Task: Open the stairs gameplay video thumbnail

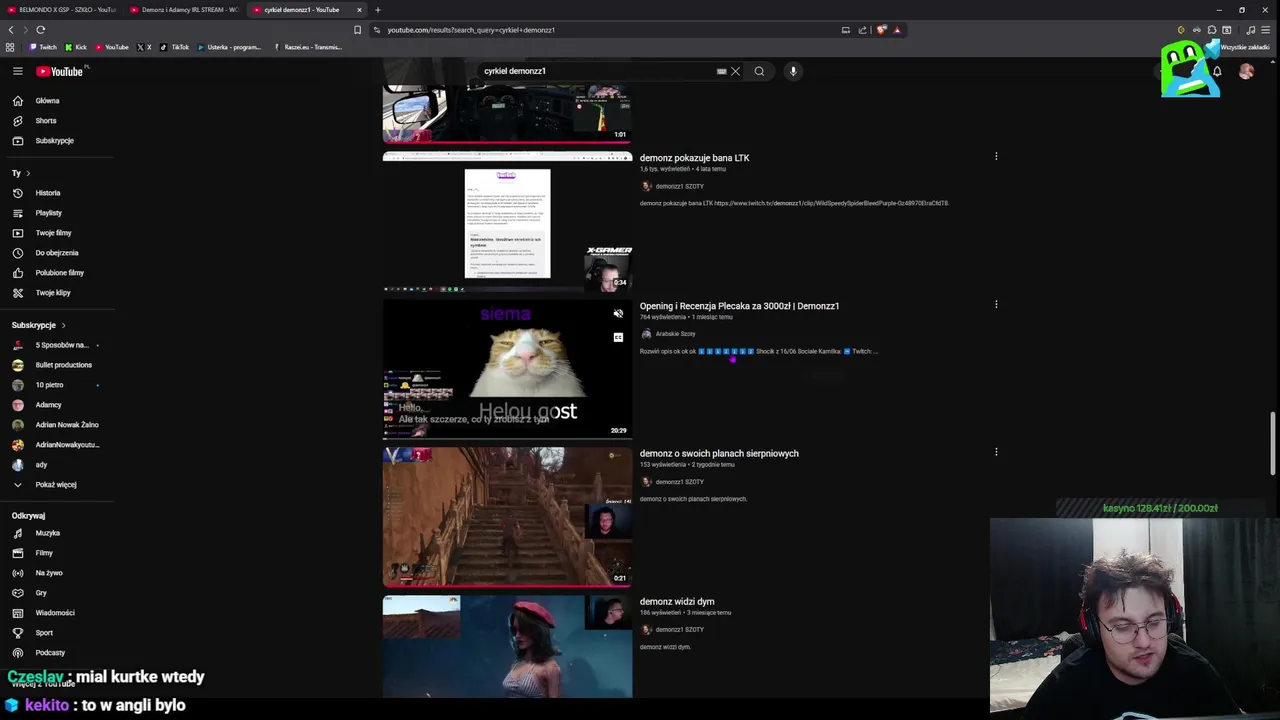Action: [507, 517]
